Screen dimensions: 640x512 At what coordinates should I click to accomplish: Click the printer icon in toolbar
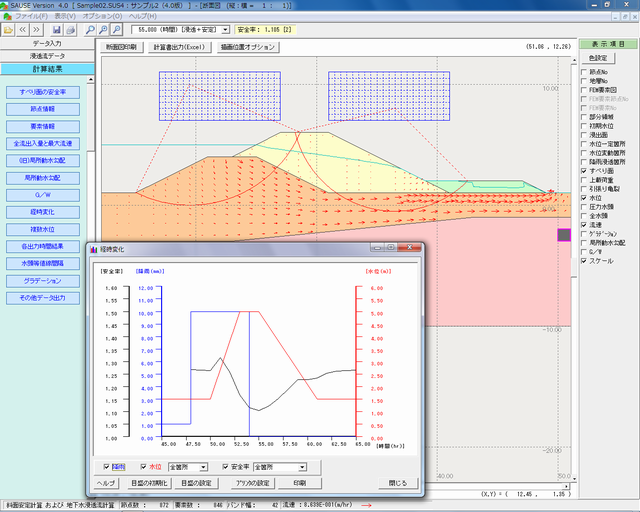71,31
